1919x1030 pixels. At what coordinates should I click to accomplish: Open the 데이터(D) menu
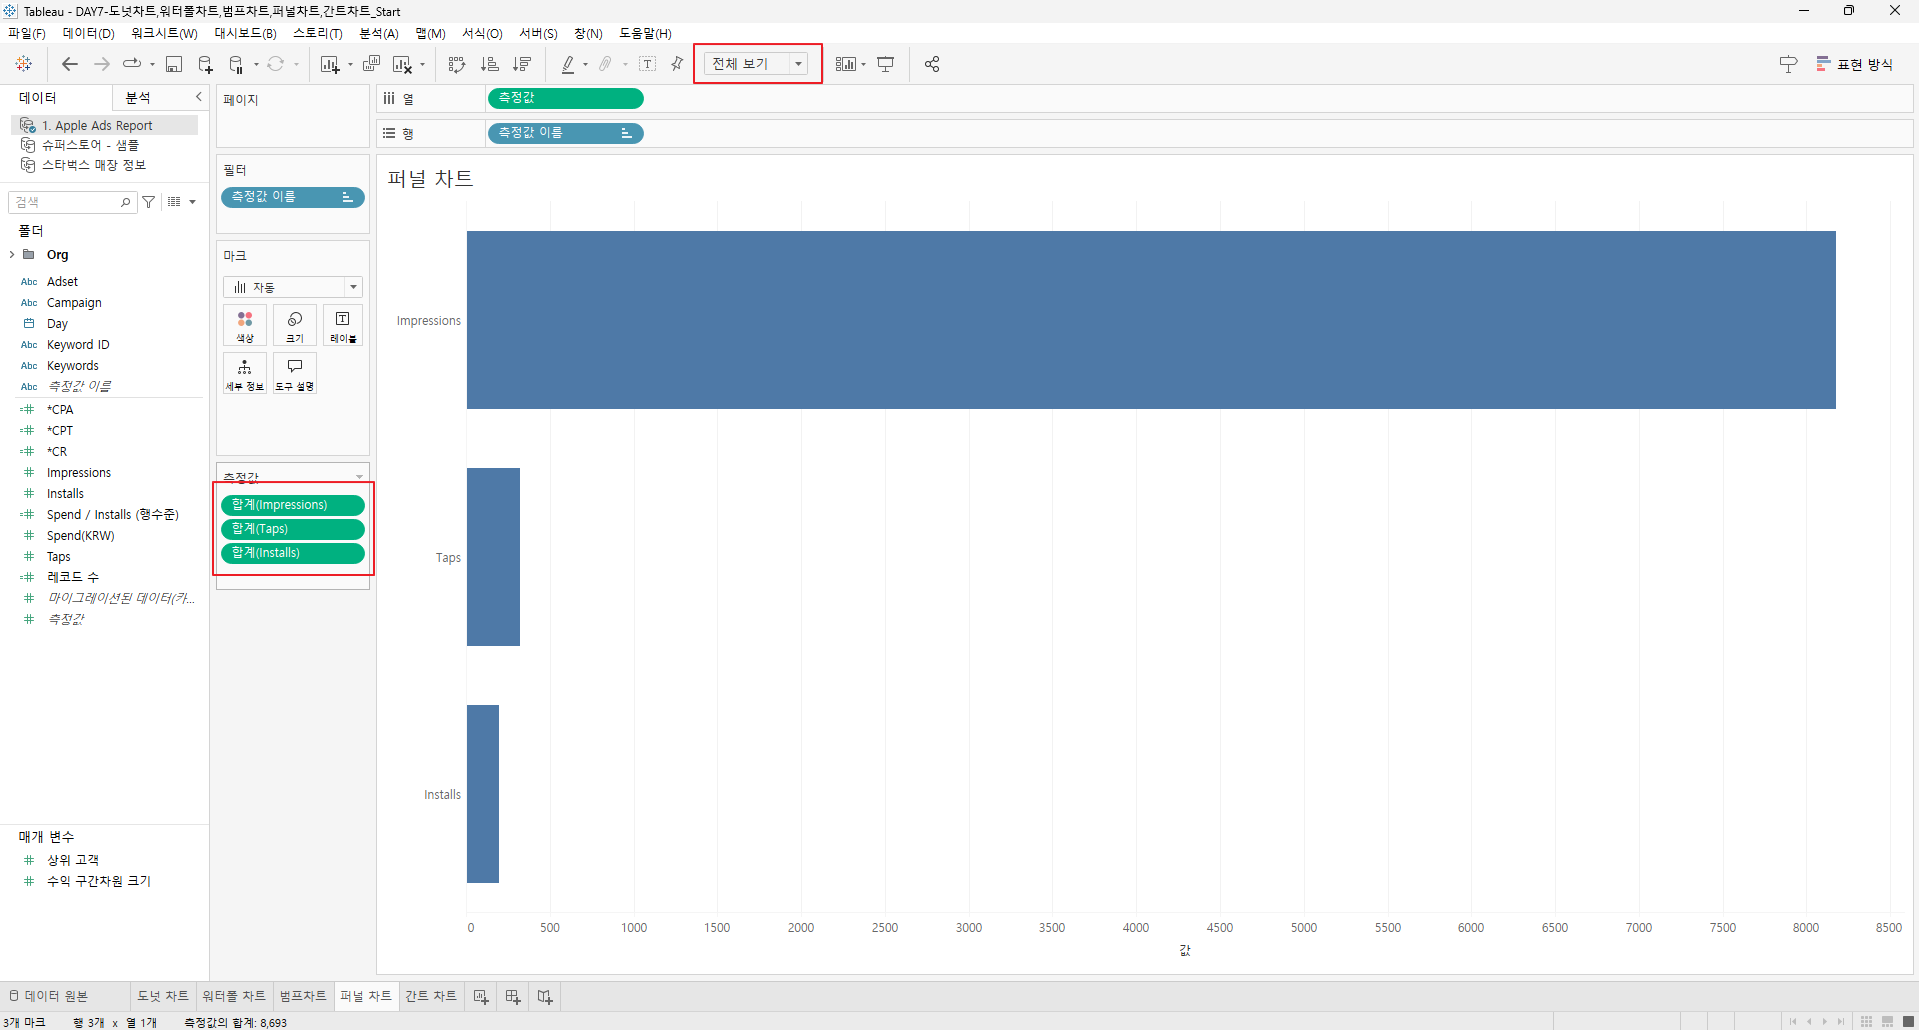(89, 33)
